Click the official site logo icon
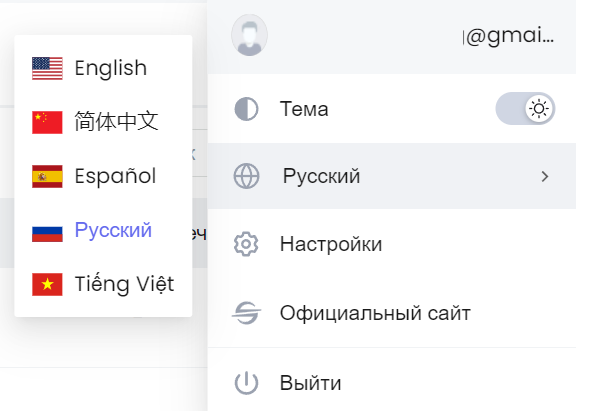Screen dimensions: 600x411 click(246, 313)
